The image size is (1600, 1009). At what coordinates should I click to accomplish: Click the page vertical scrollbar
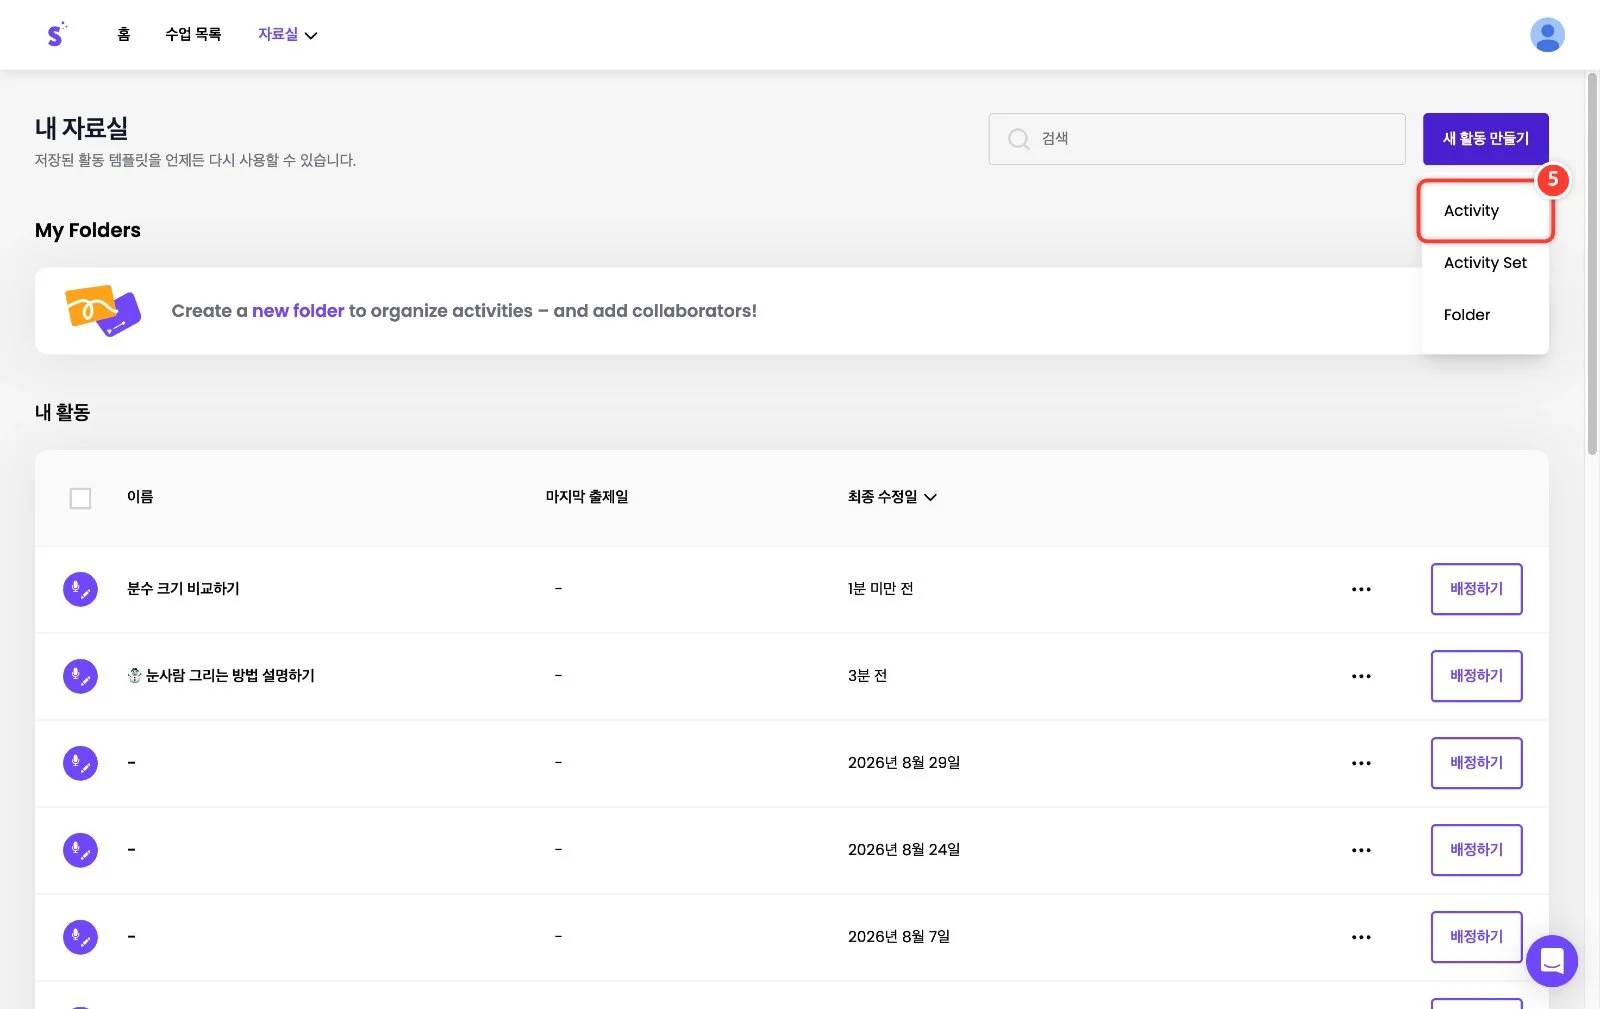click(1592, 264)
